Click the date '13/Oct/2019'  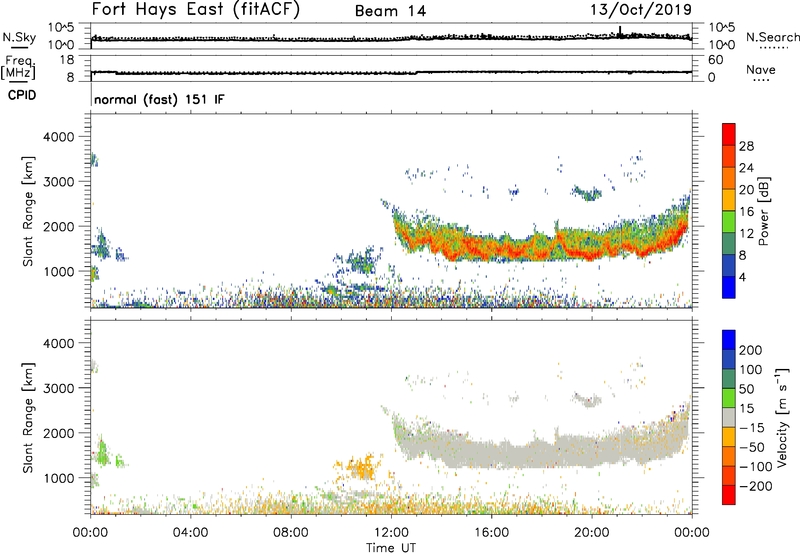click(x=641, y=10)
